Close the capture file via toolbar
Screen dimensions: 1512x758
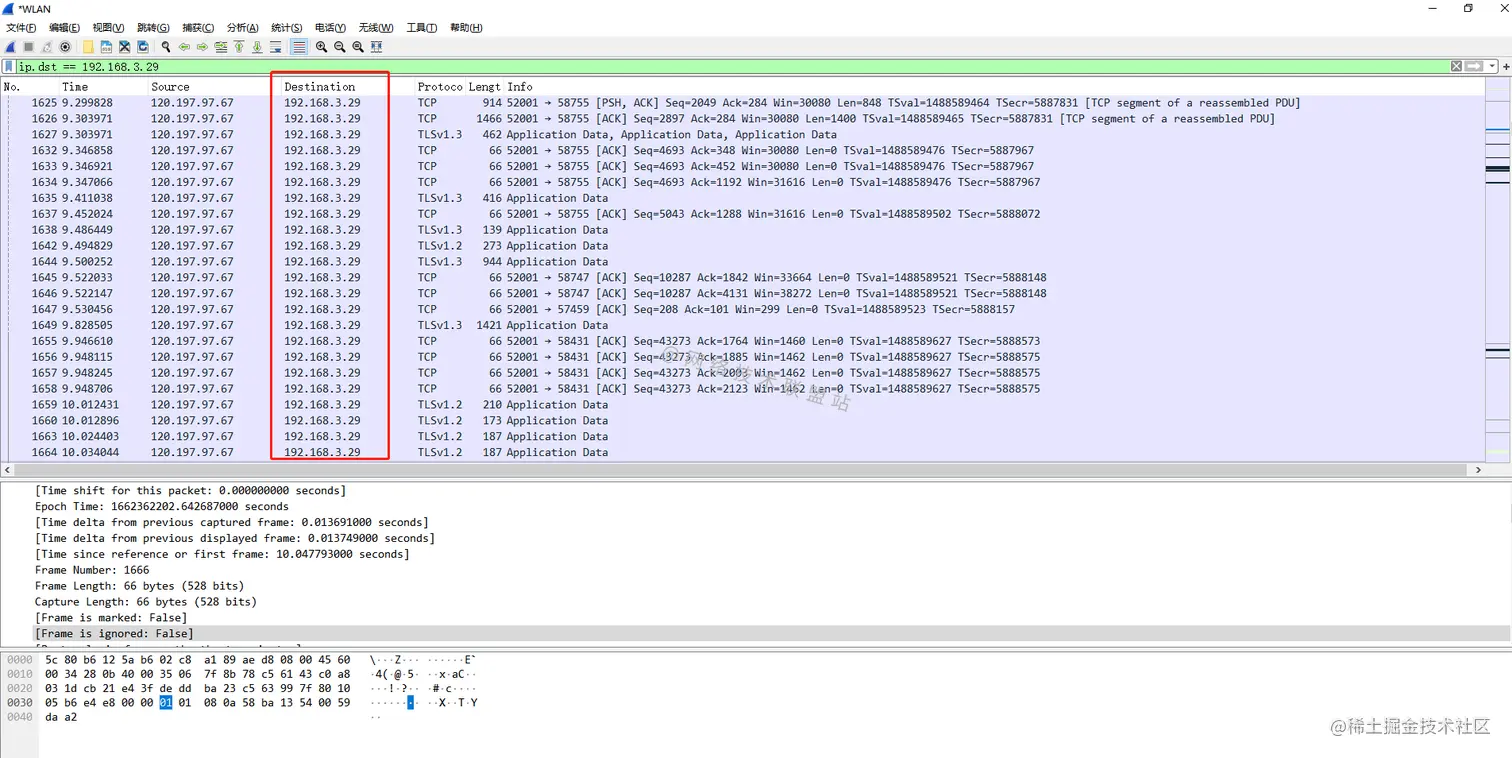coord(124,47)
